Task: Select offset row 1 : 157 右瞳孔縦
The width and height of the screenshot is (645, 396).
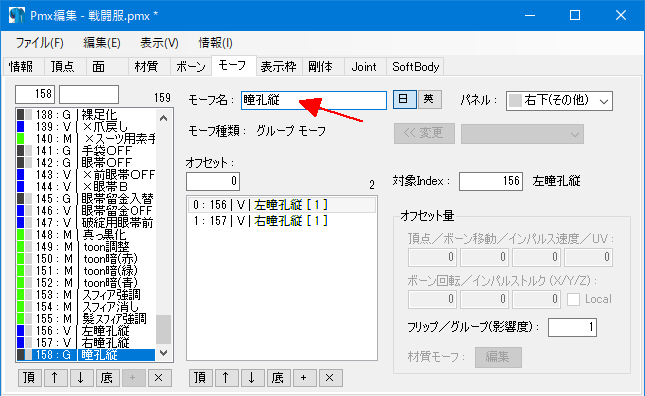Action: click(282, 221)
